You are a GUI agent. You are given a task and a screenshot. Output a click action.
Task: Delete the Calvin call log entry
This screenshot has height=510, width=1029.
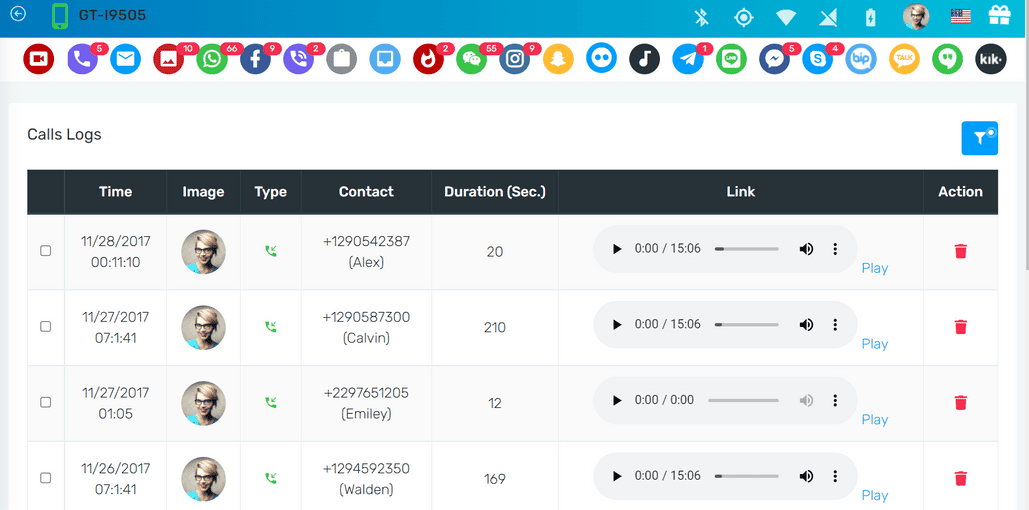pyautogui.click(x=961, y=326)
